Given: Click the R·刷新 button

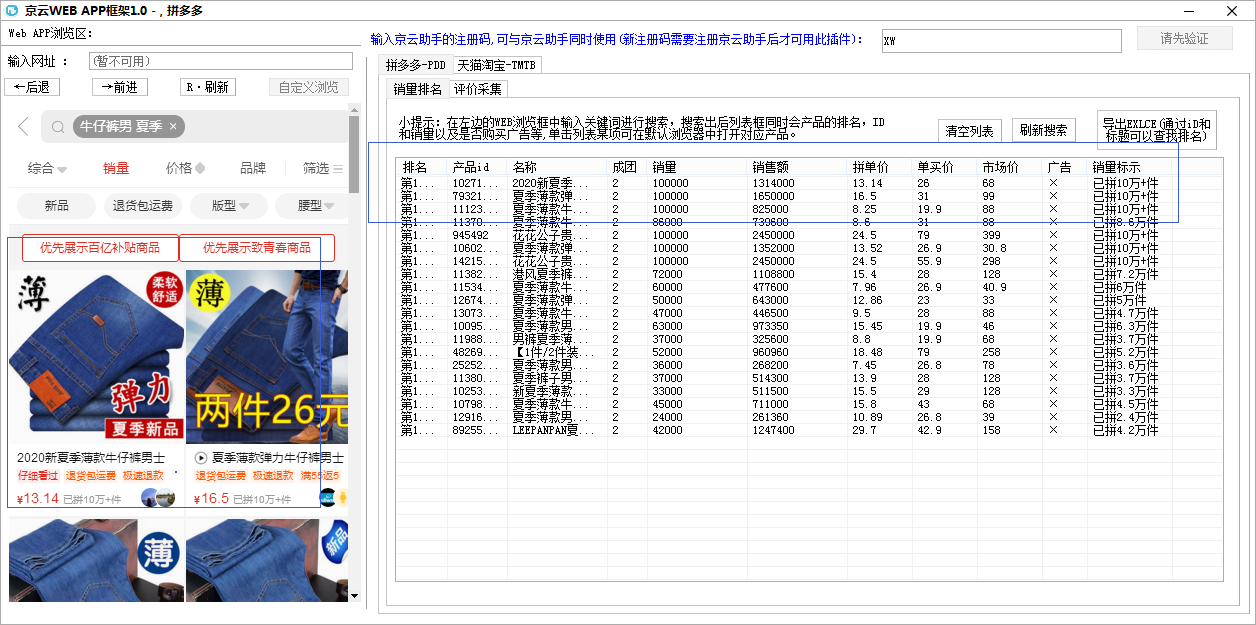Looking at the screenshot, I should [x=208, y=87].
